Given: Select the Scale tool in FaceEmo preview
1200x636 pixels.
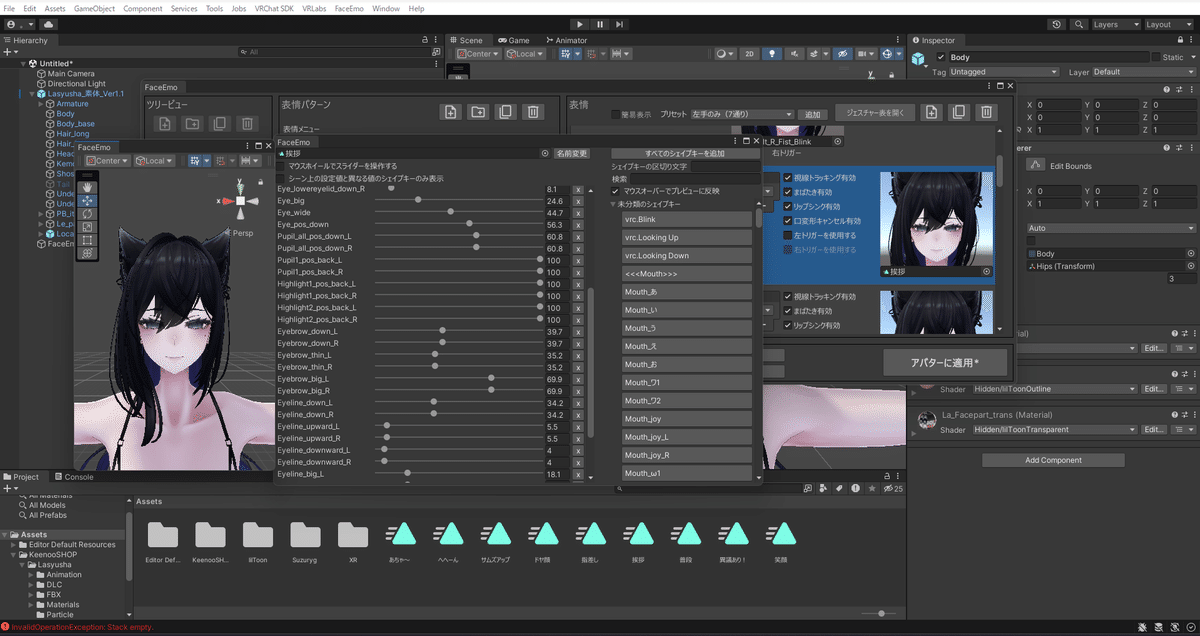Looking at the screenshot, I should tap(88, 226).
